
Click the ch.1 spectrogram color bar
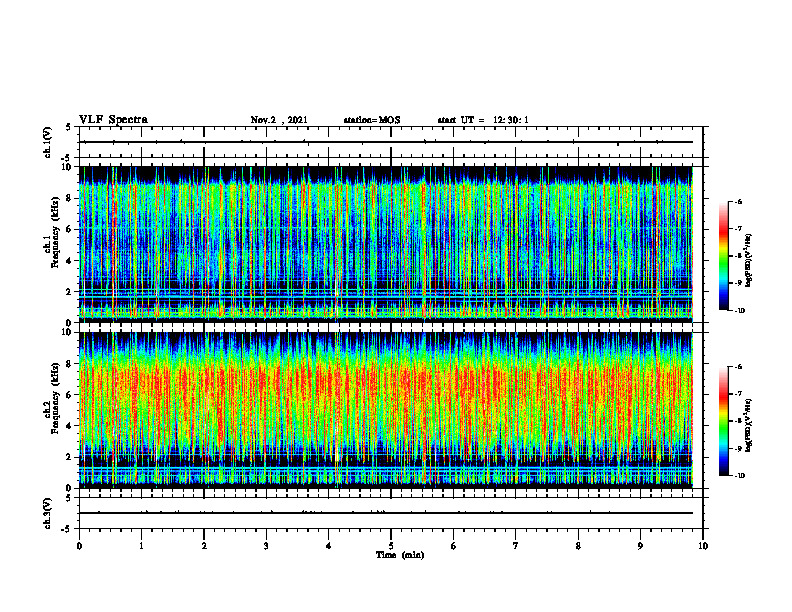[x=723, y=256]
